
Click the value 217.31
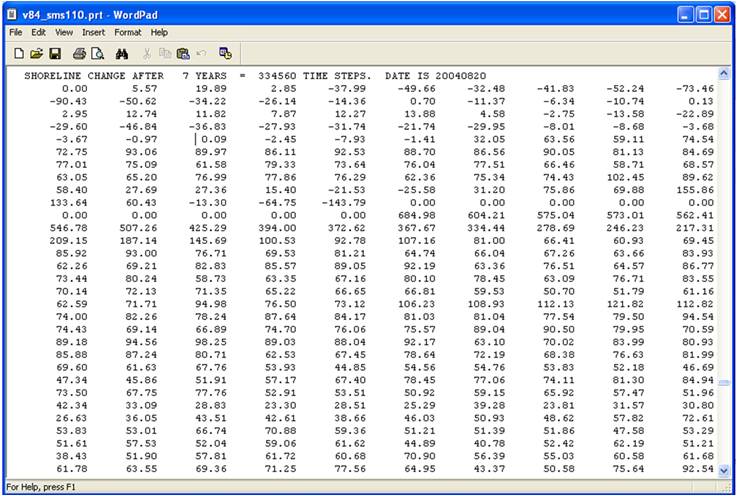pyautogui.click(x=695, y=228)
